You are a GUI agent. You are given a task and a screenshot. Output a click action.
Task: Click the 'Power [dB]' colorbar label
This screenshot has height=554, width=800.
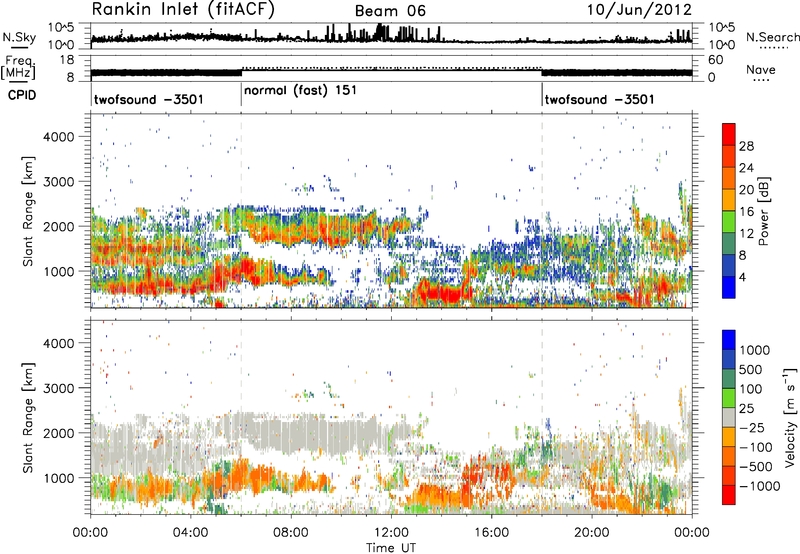[x=763, y=211]
